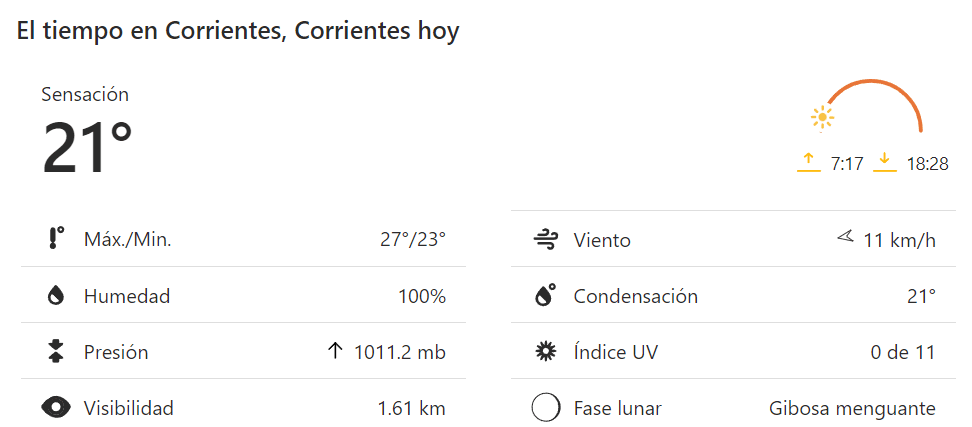Image resolution: width=972 pixels, height=427 pixels.
Task: Click the 18:28 sunset time
Action: (x=927, y=164)
